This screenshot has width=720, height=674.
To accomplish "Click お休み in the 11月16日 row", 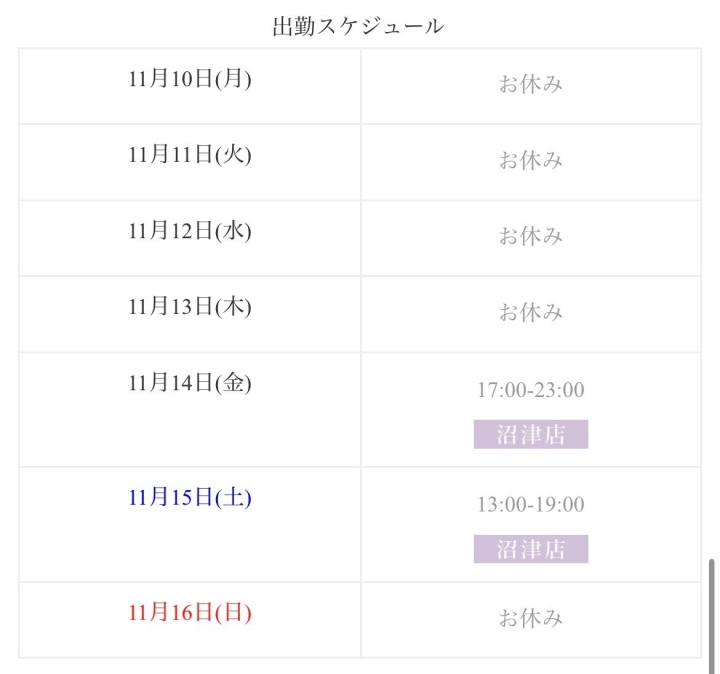I will coord(530,619).
